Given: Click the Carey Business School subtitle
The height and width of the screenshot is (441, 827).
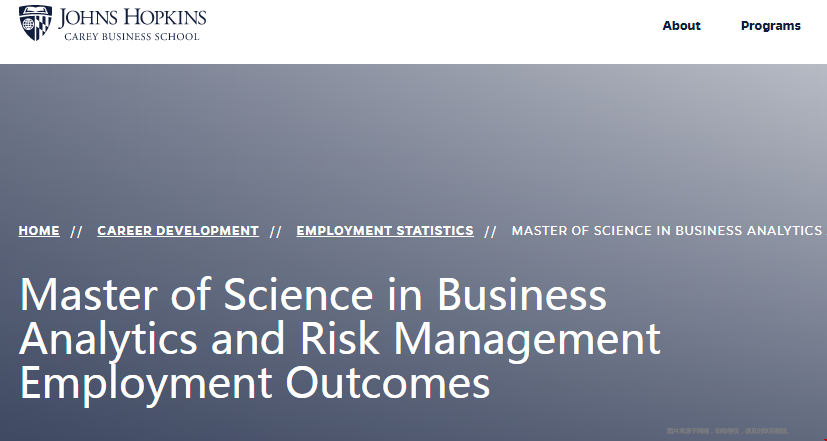Looking at the screenshot, I should pos(132,37).
